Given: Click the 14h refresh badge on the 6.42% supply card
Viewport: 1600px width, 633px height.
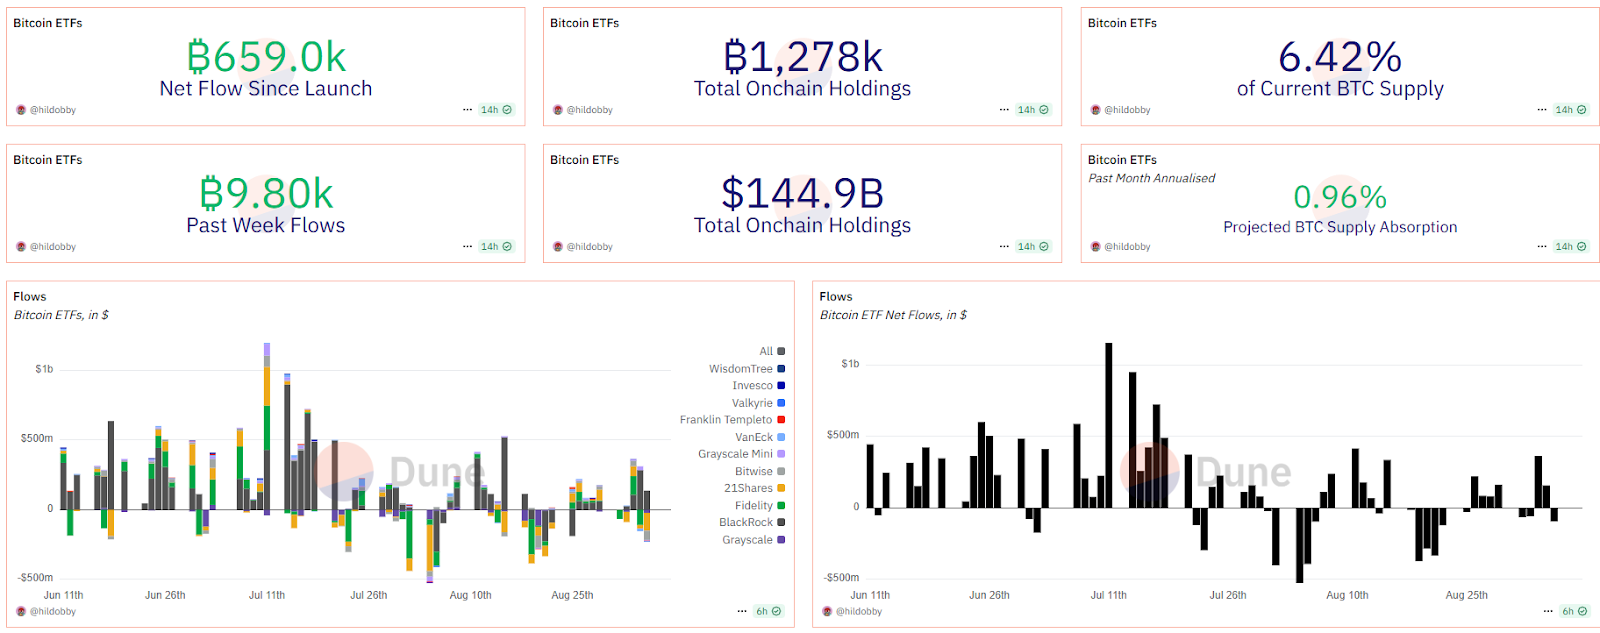Looking at the screenshot, I should click(1571, 110).
